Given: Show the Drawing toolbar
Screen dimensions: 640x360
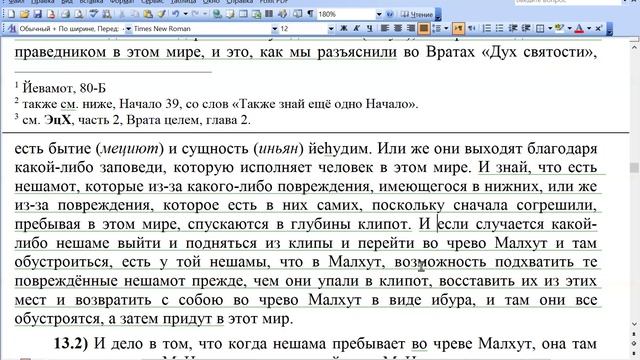Looking at the screenshot, I should (x=282, y=14).
